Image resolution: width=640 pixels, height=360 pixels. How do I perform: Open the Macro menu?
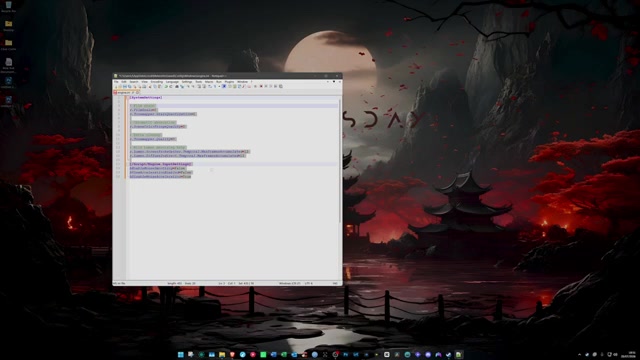coord(209,82)
